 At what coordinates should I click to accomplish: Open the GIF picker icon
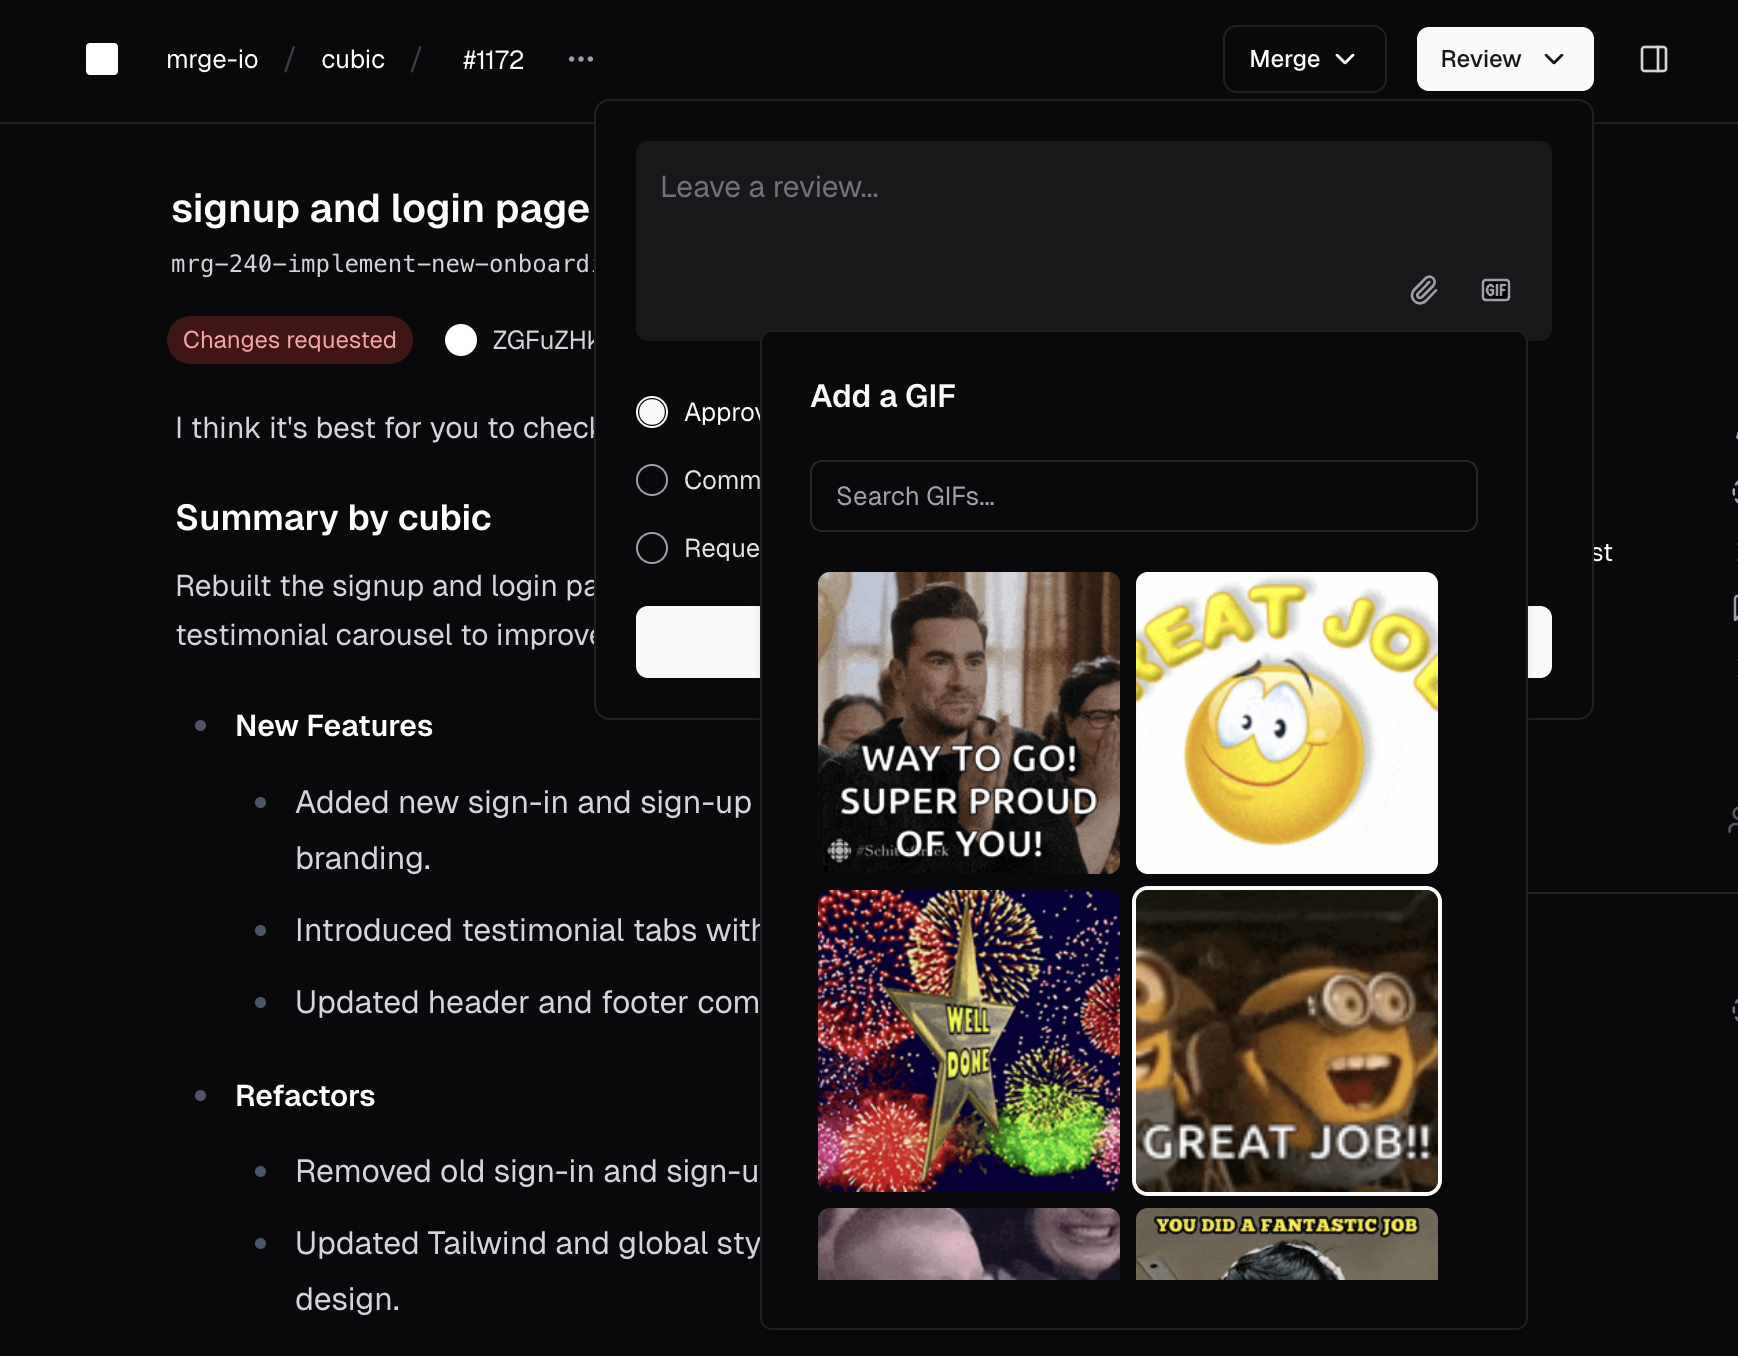click(x=1495, y=290)
